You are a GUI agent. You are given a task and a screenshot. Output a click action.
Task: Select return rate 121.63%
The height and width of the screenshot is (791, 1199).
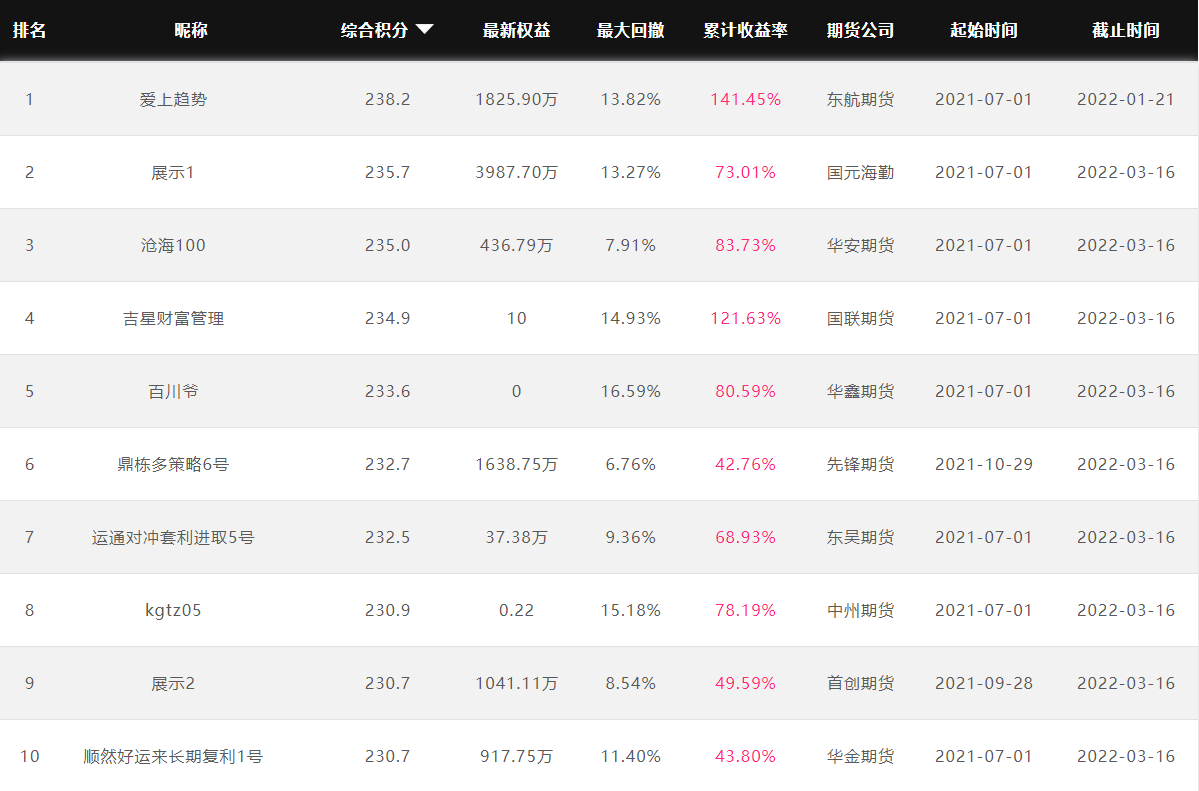(746, 318)
